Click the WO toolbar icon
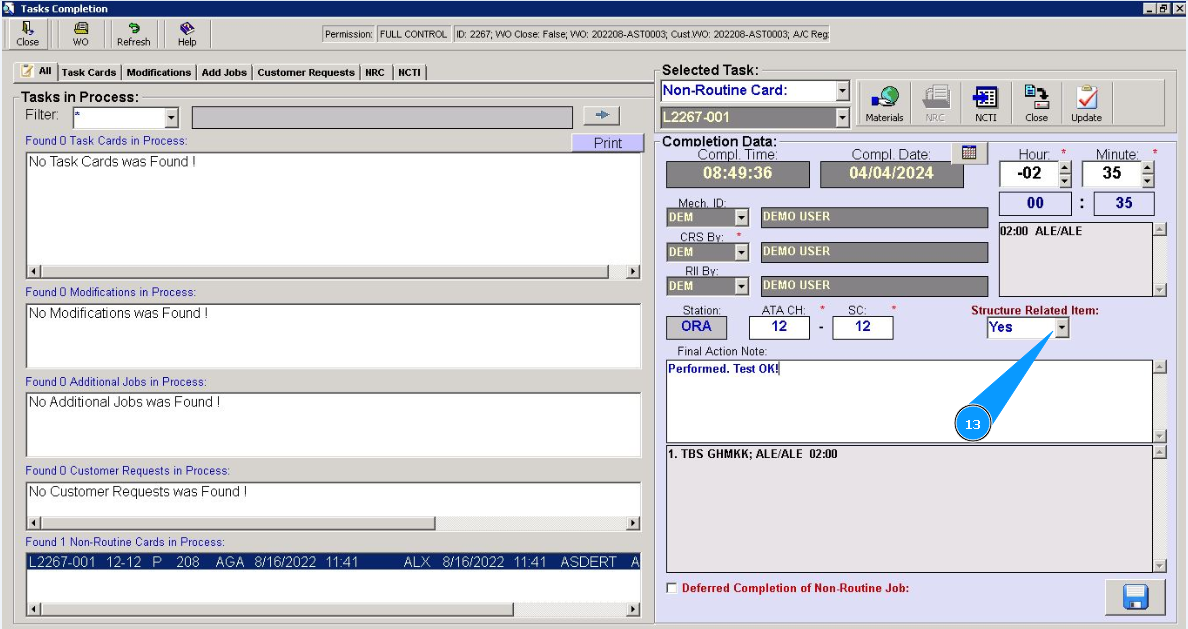 (81, 34)
